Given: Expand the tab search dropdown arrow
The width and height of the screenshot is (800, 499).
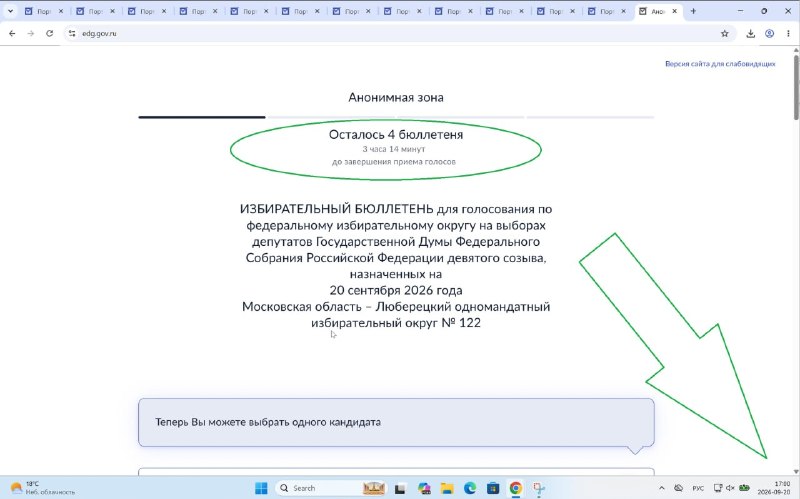Looking at the screenshot, I should 10,11.
